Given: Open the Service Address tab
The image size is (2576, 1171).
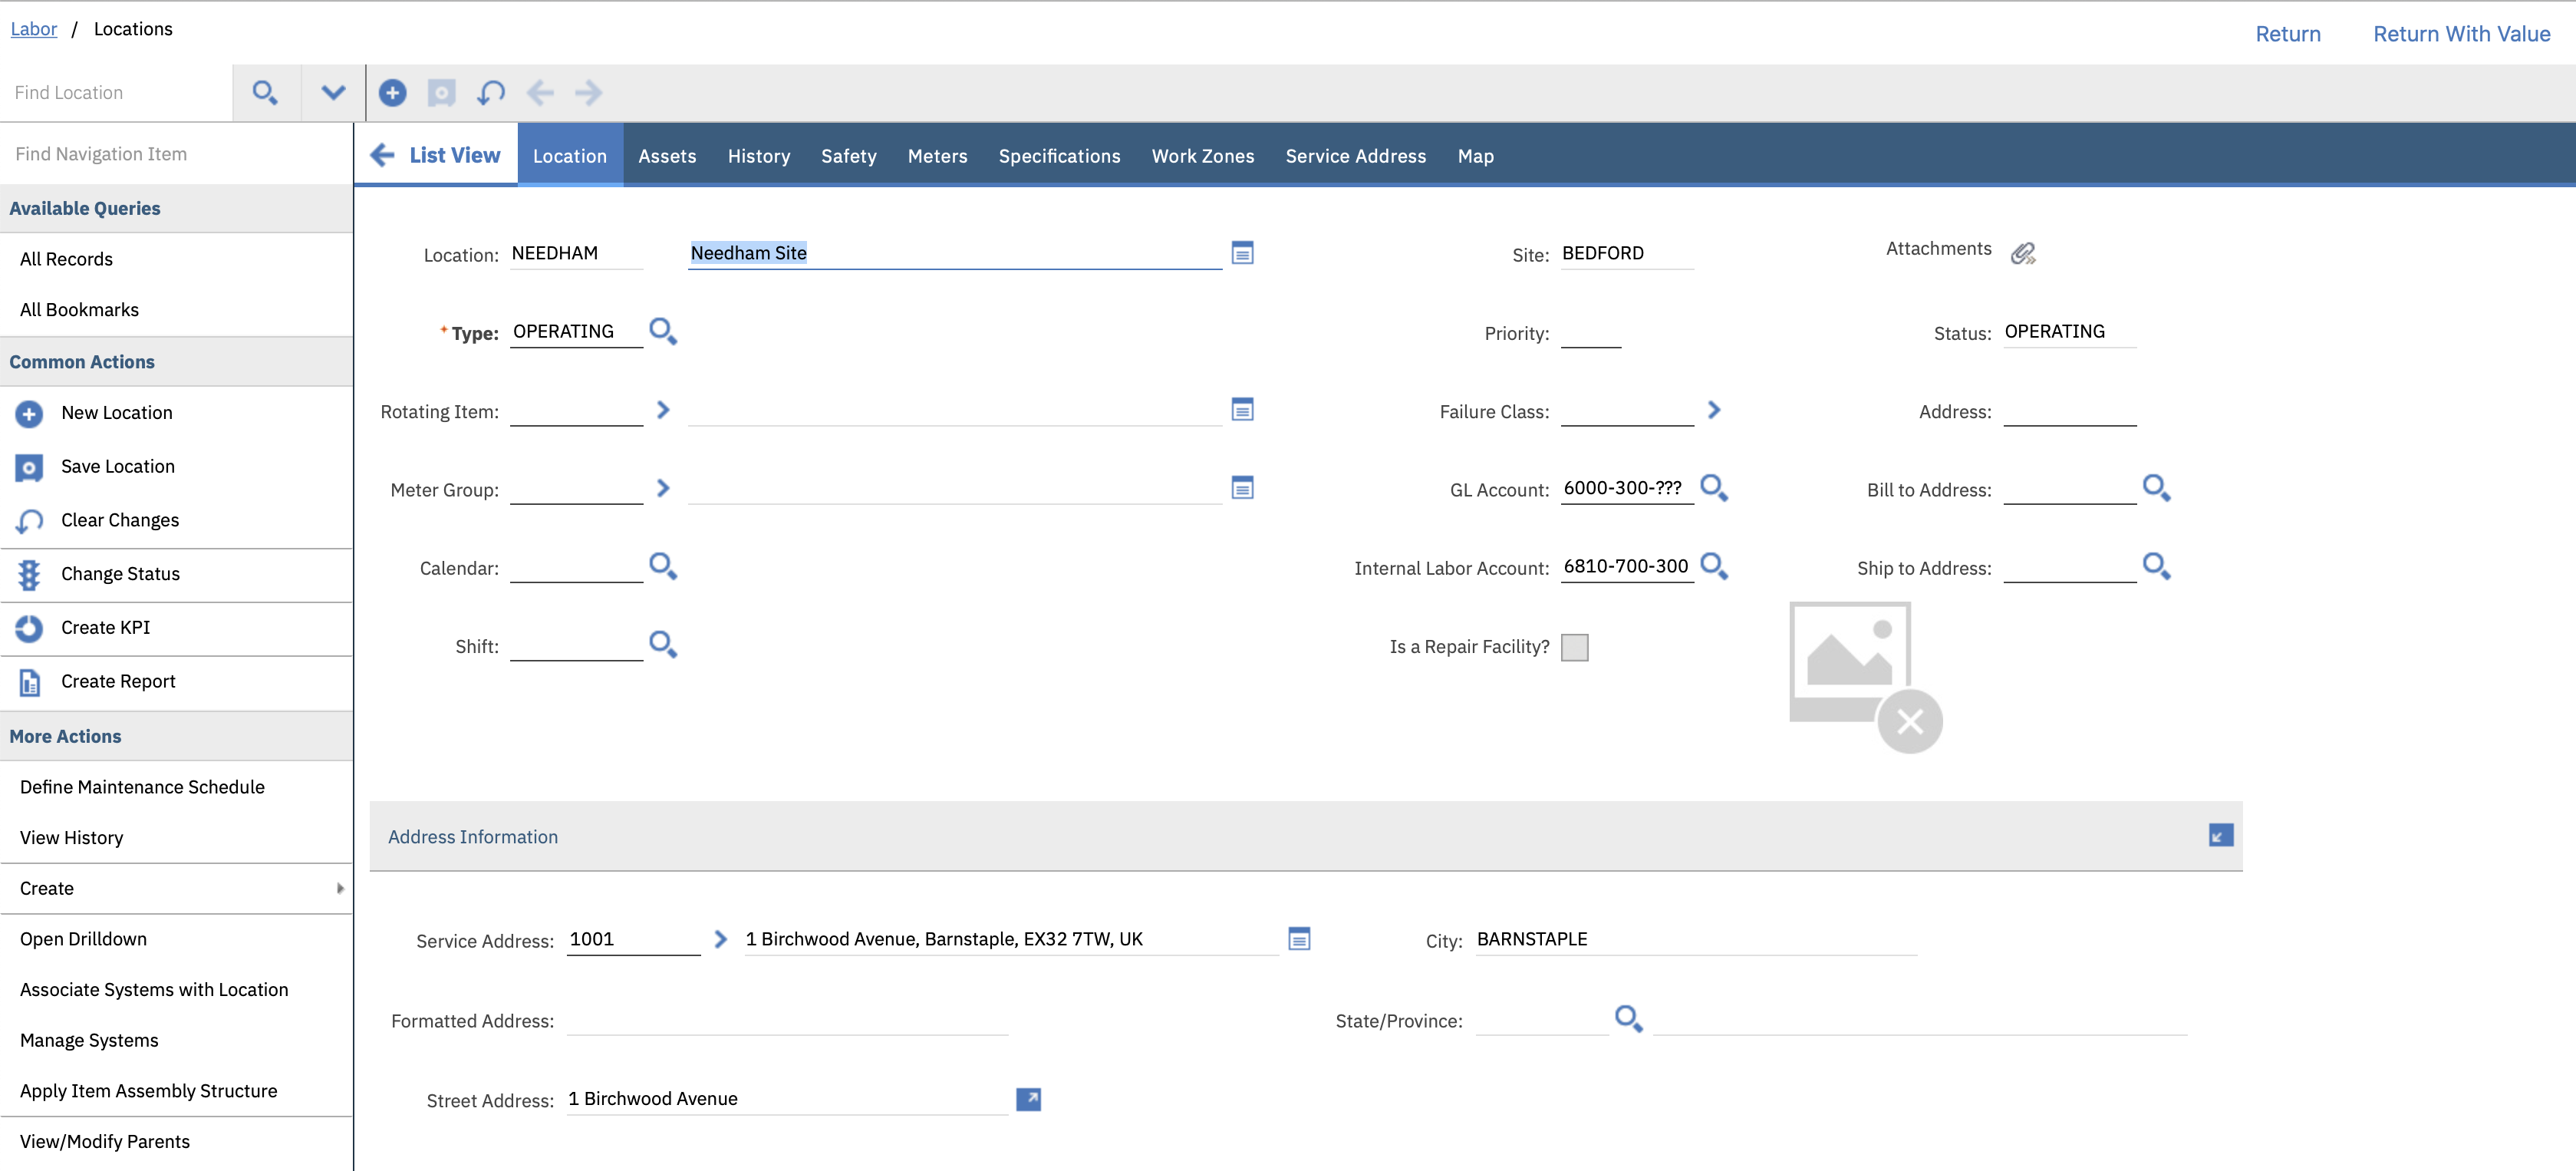Looking at the screenshot, I should [1355, 156].
